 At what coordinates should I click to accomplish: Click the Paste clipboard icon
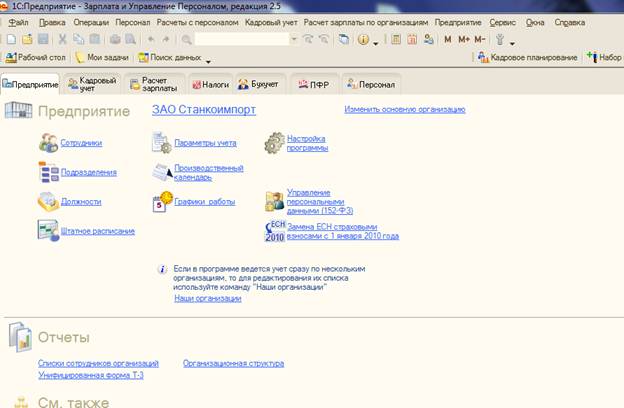pos(95,39)
